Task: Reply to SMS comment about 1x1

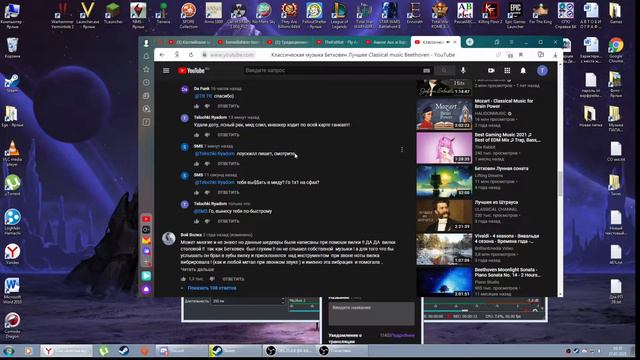Action: pos(228,192)
